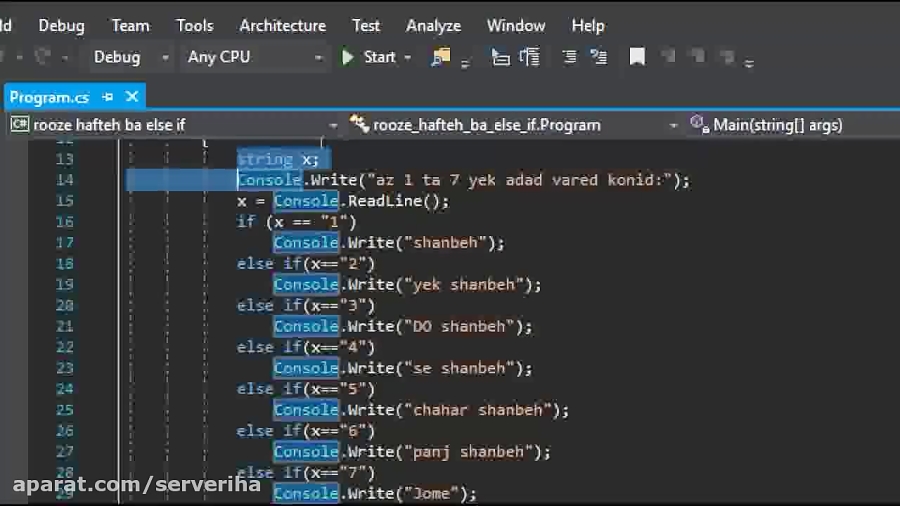
Task: Open the Any CPU platform dropdown
Action: click(x=254, y=57)
